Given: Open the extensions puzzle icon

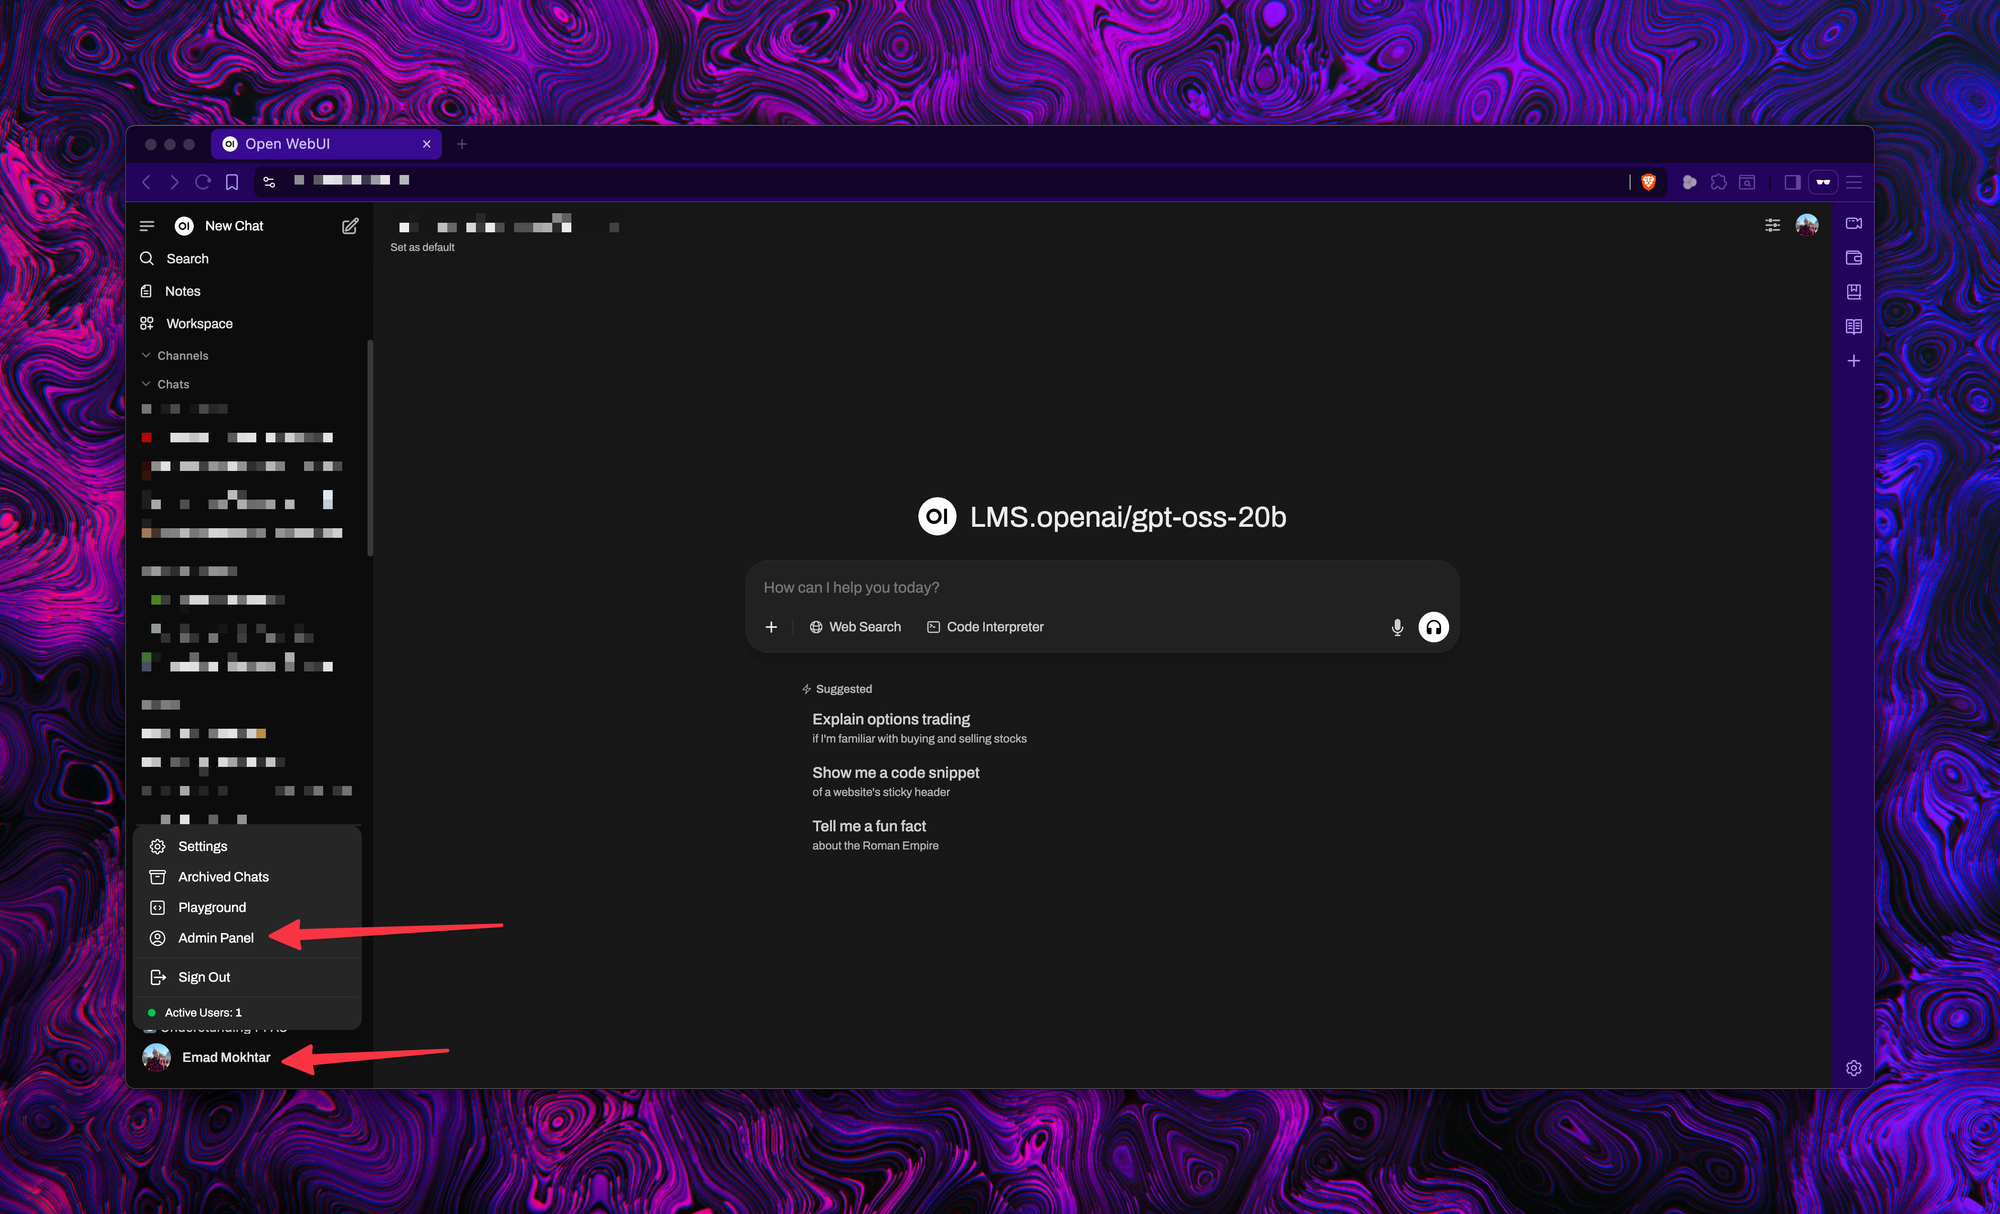Looking at the screenshot, I should pos(1718,182).
